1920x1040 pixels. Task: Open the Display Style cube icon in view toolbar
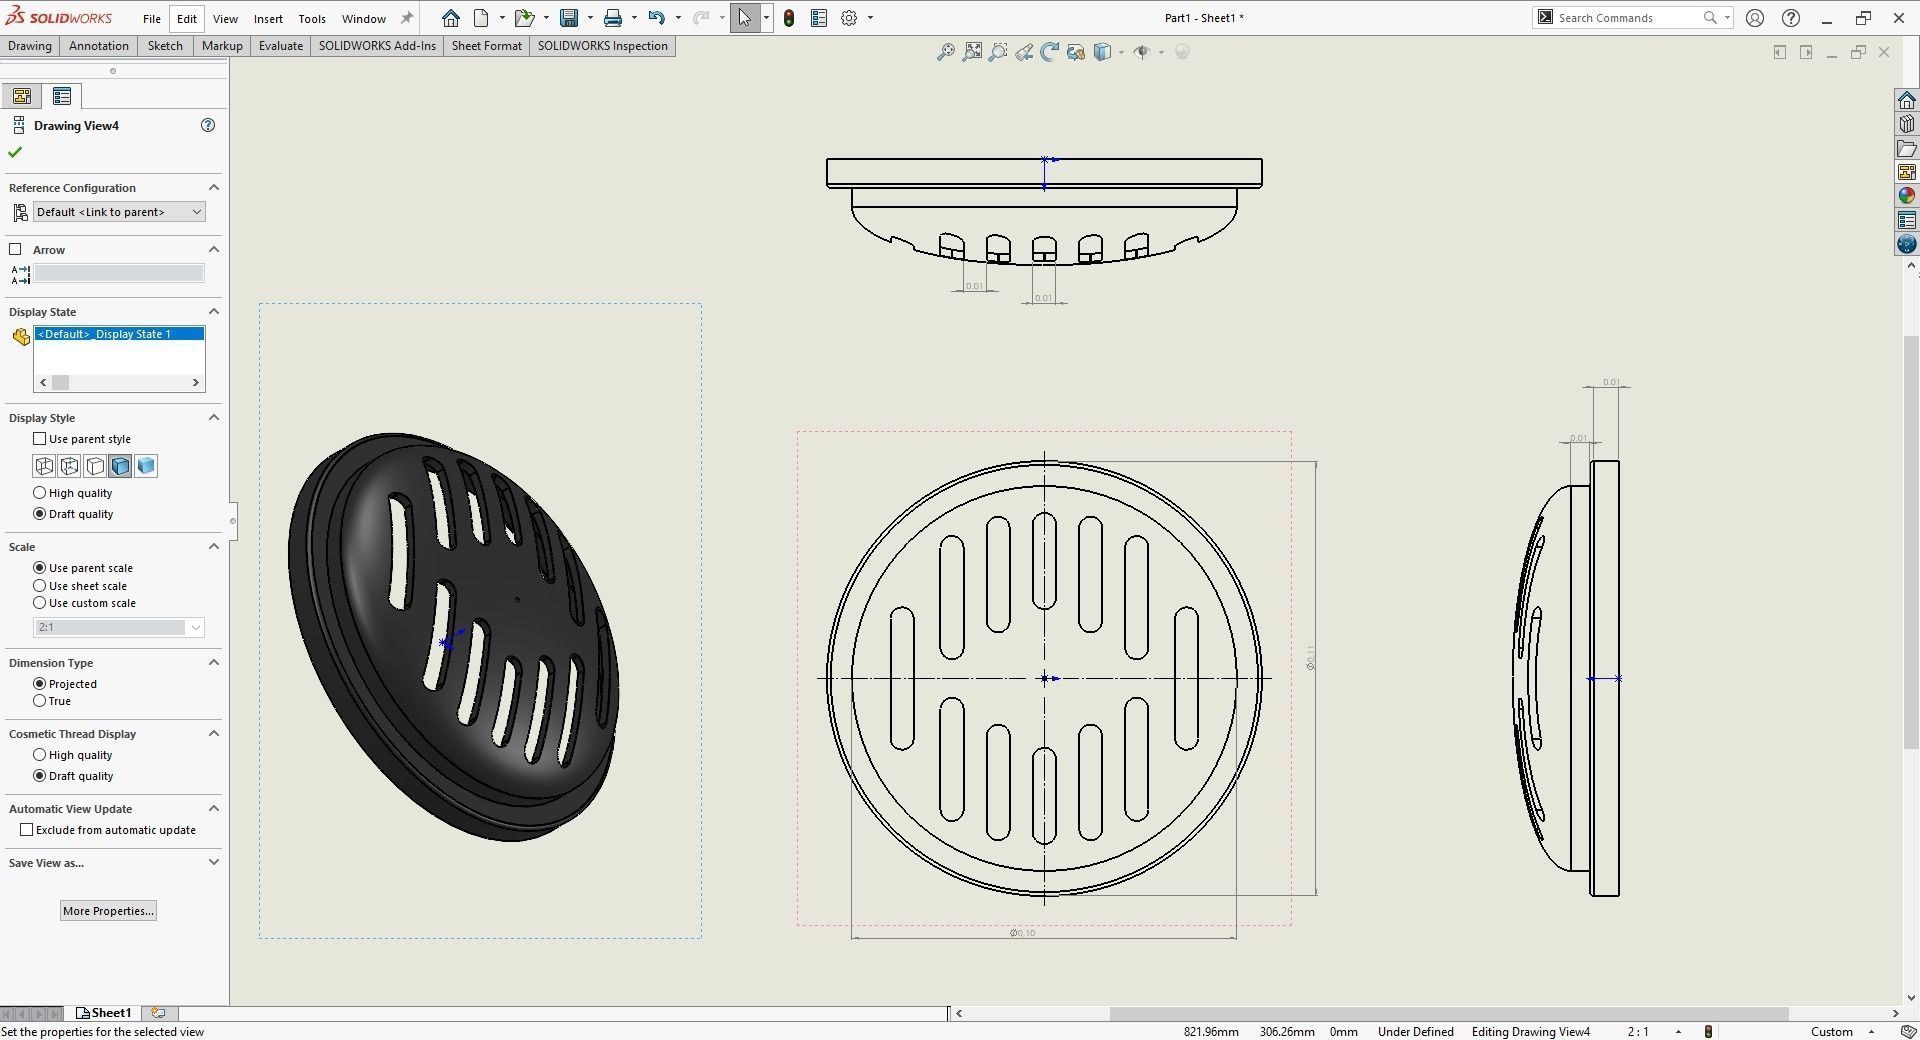click(1102, 52)
